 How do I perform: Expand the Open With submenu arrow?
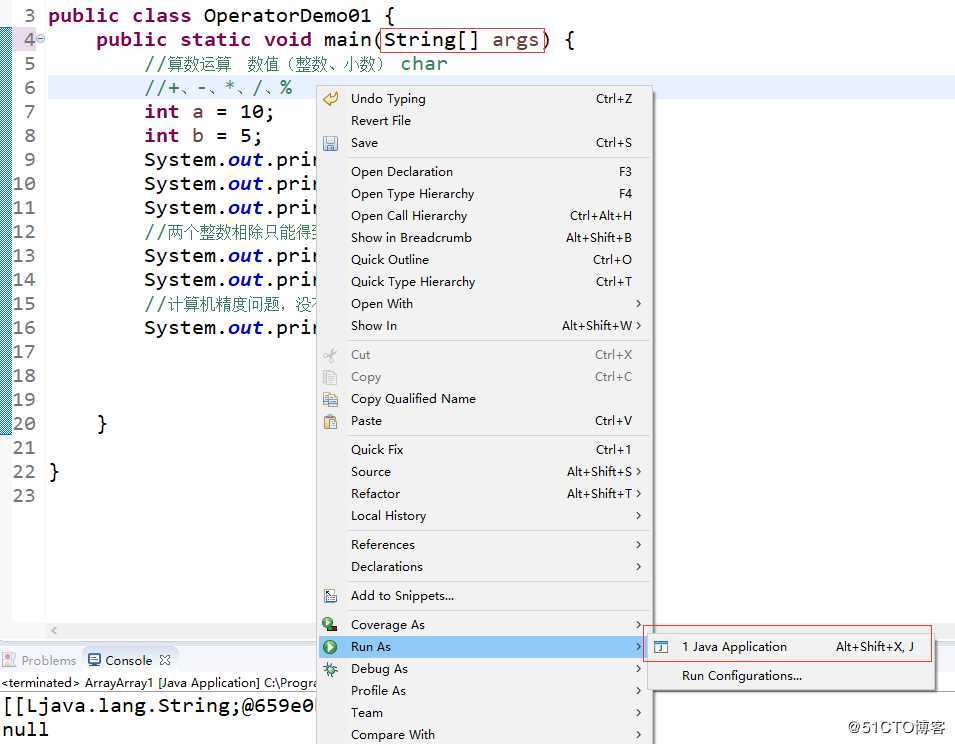click(x=638, y=303)
